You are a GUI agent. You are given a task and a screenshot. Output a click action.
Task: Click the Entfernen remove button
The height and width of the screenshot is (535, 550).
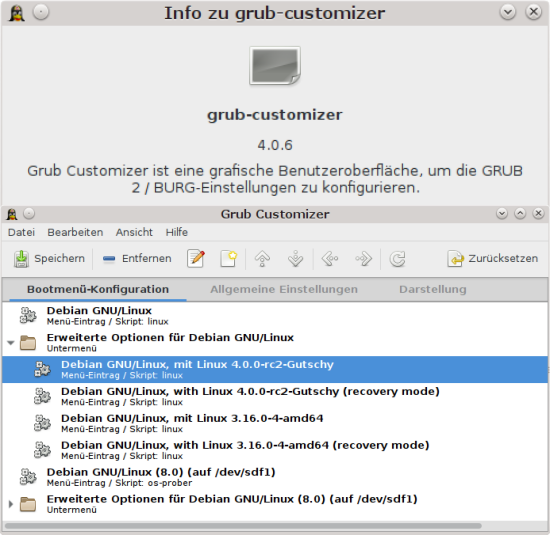point(137,259)
